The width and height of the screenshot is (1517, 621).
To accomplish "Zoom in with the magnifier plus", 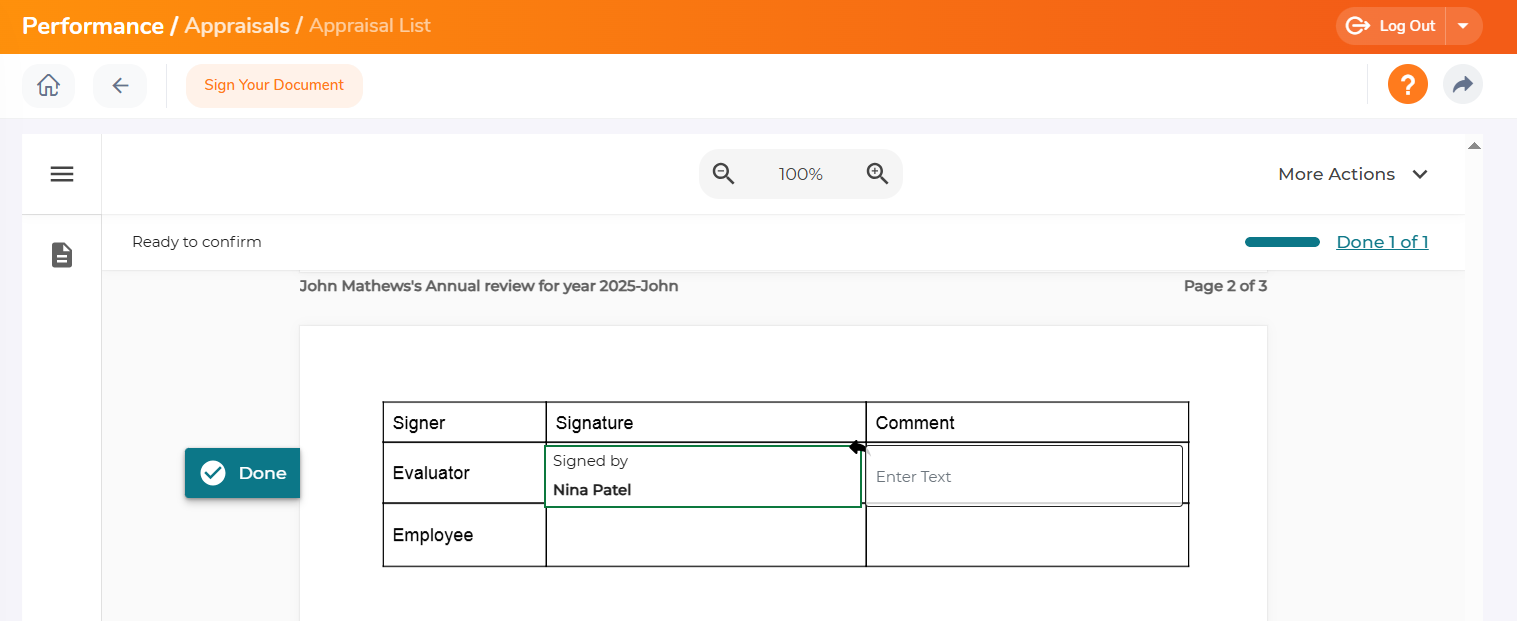I will coord(877,174).
